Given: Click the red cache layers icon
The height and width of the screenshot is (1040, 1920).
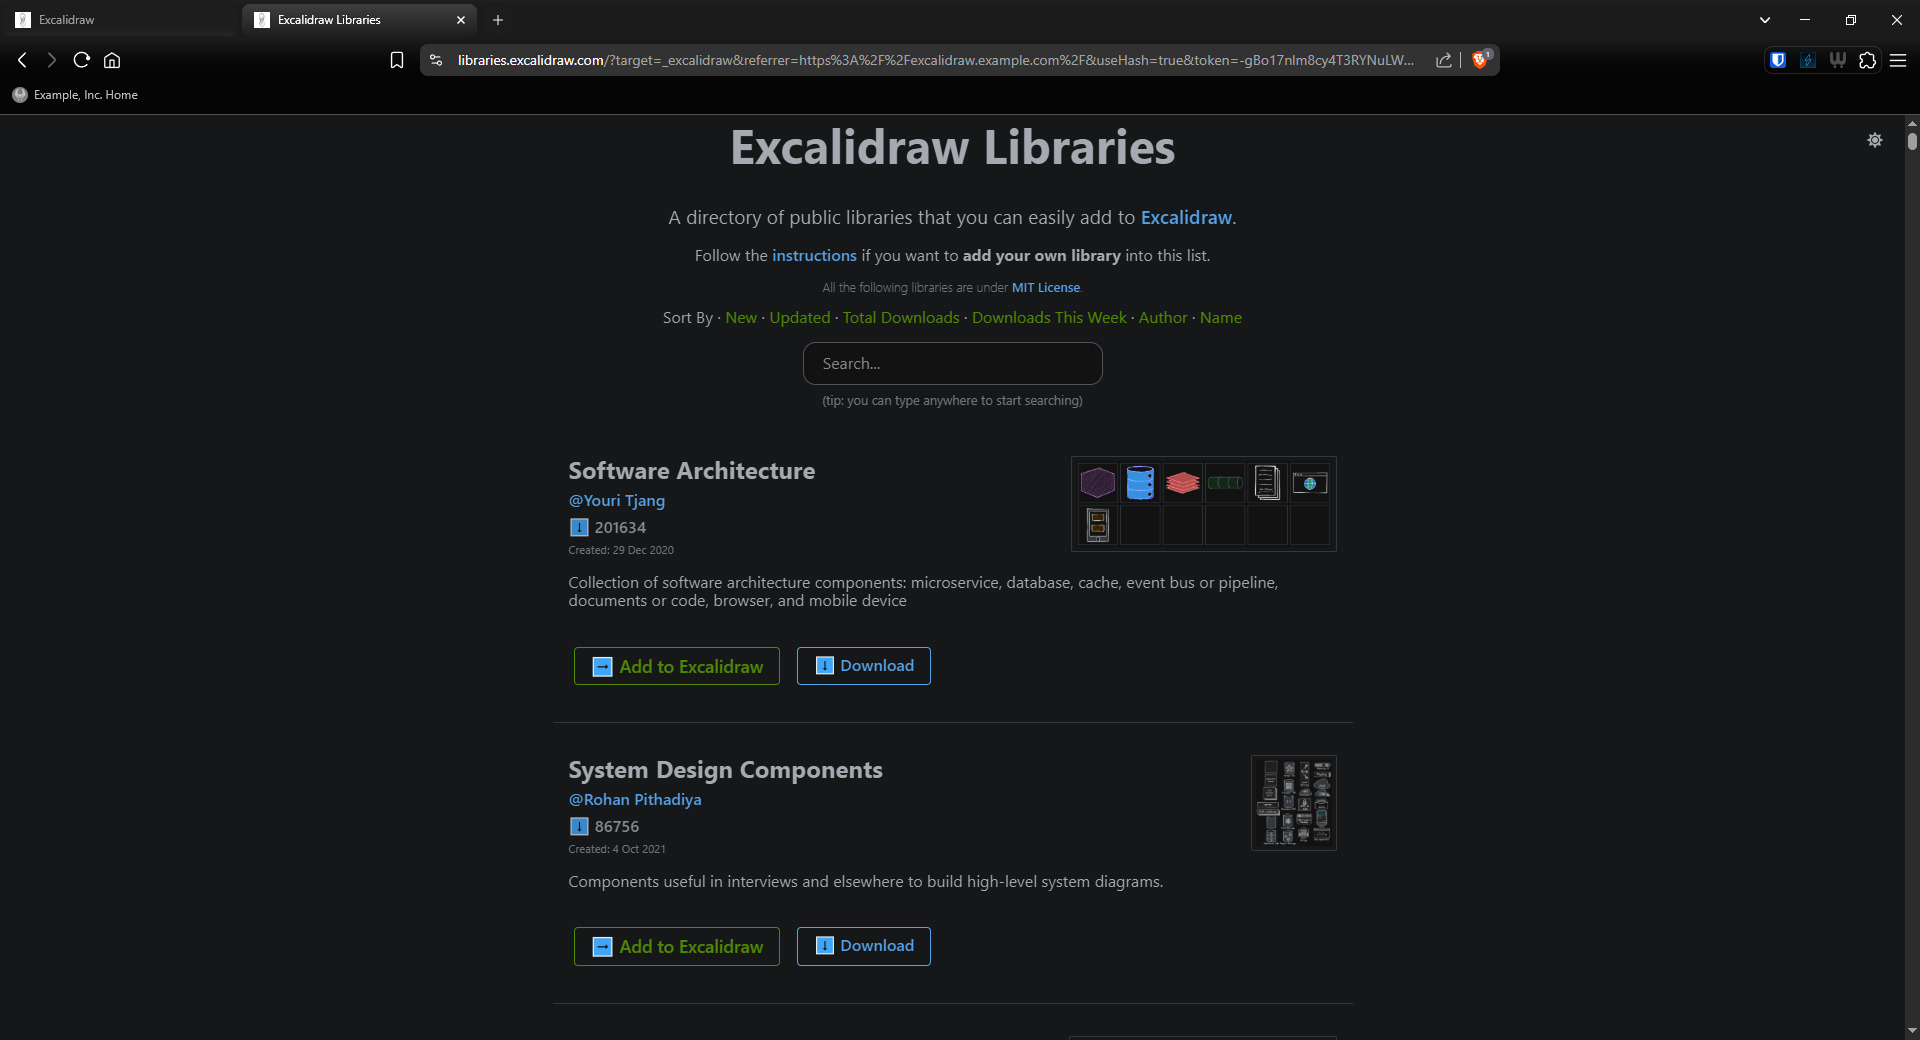Looking at the screenshot, I should pyautogui.click(x=1182, y=483).
